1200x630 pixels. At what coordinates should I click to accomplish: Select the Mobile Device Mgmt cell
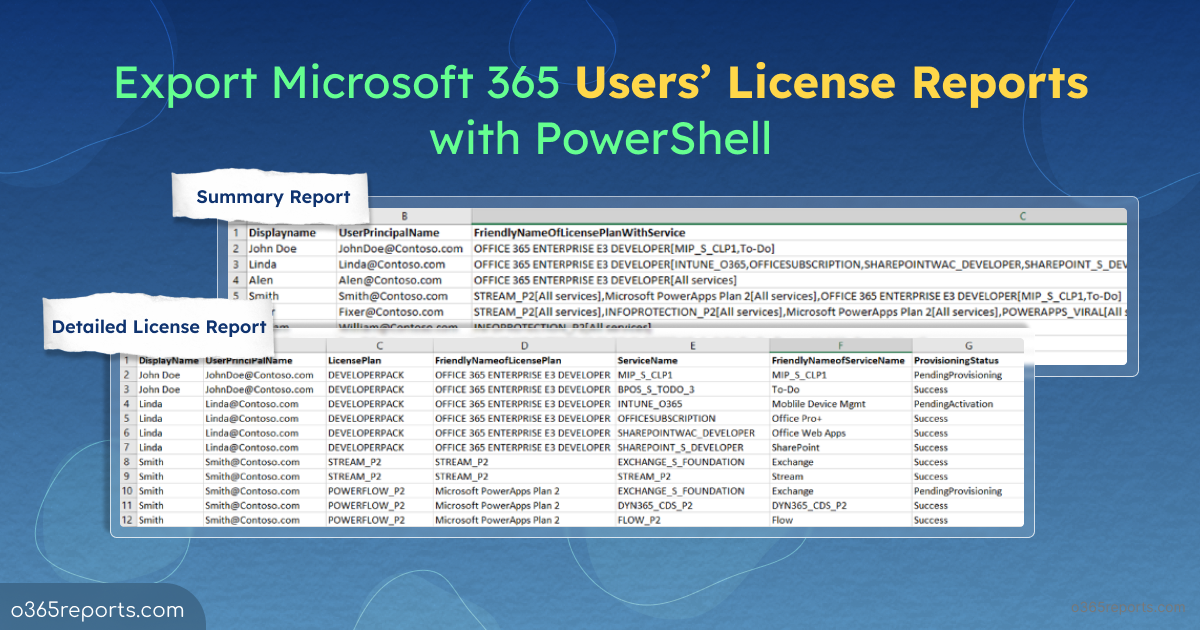pos(818,404)
